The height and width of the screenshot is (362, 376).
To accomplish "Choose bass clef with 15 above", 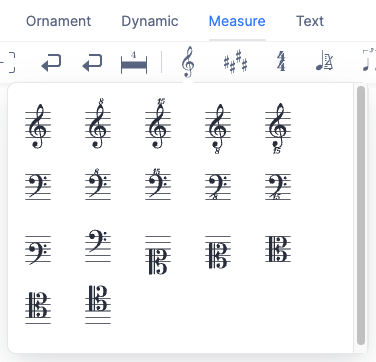I will click(x=158, y=184).
